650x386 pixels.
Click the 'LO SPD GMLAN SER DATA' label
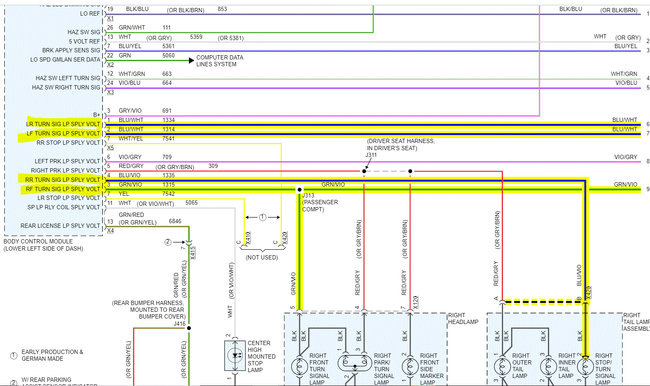point(65,60)
